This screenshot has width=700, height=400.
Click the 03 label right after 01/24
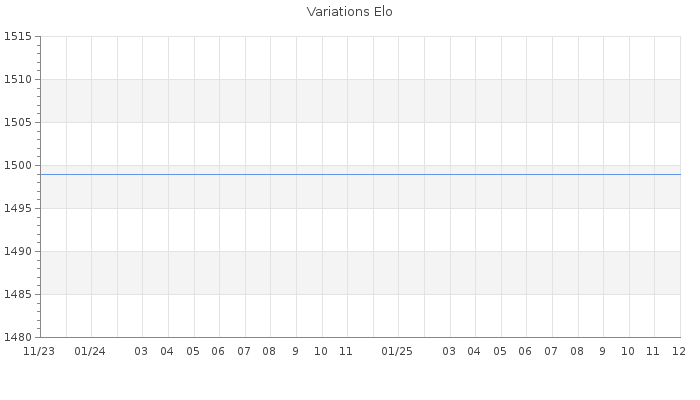click(141, 352)
